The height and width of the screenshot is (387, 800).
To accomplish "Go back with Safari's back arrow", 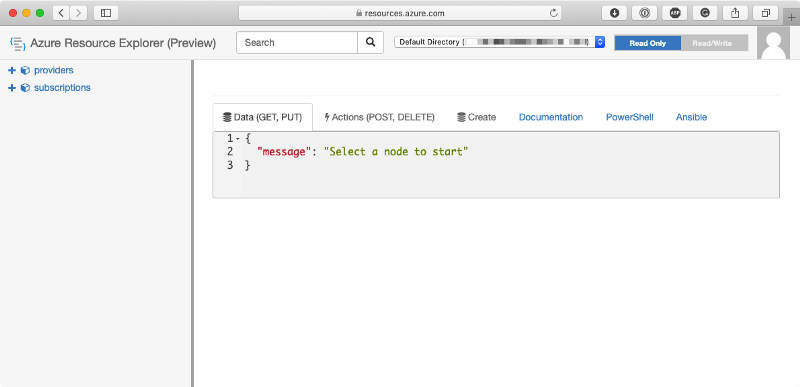I will [x=61, y=13].
